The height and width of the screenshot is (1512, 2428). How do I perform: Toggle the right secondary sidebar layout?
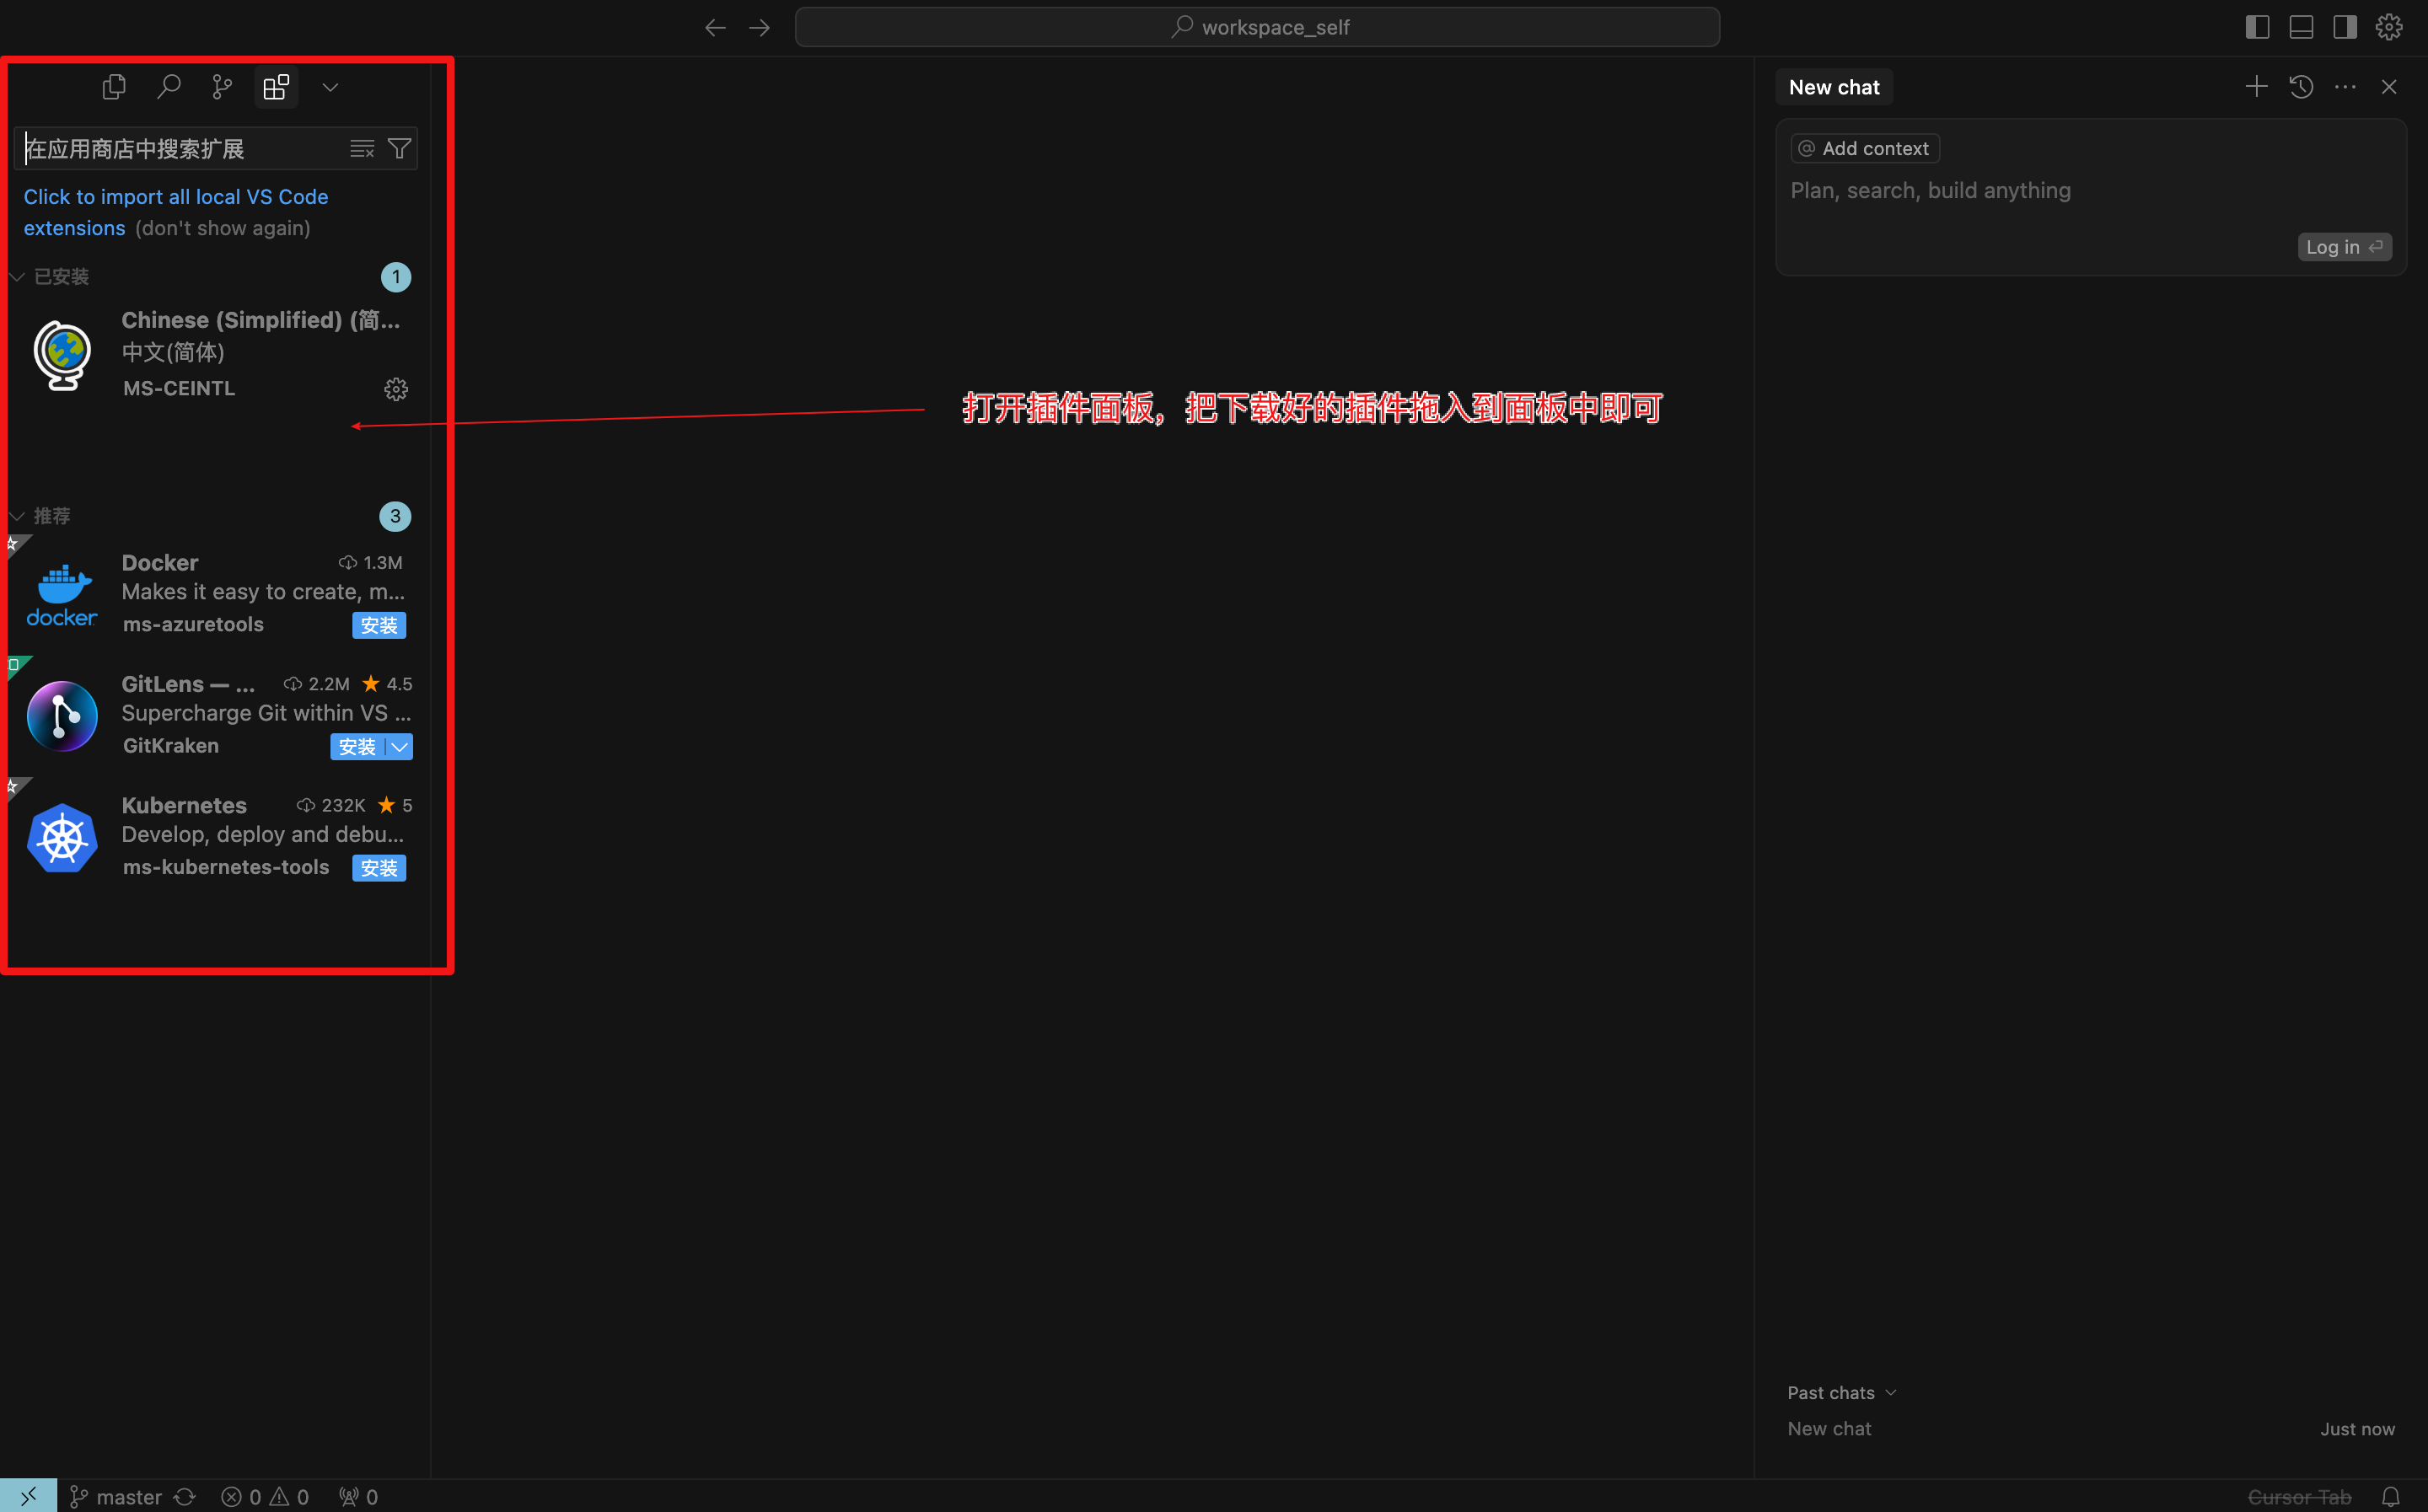2345,27
